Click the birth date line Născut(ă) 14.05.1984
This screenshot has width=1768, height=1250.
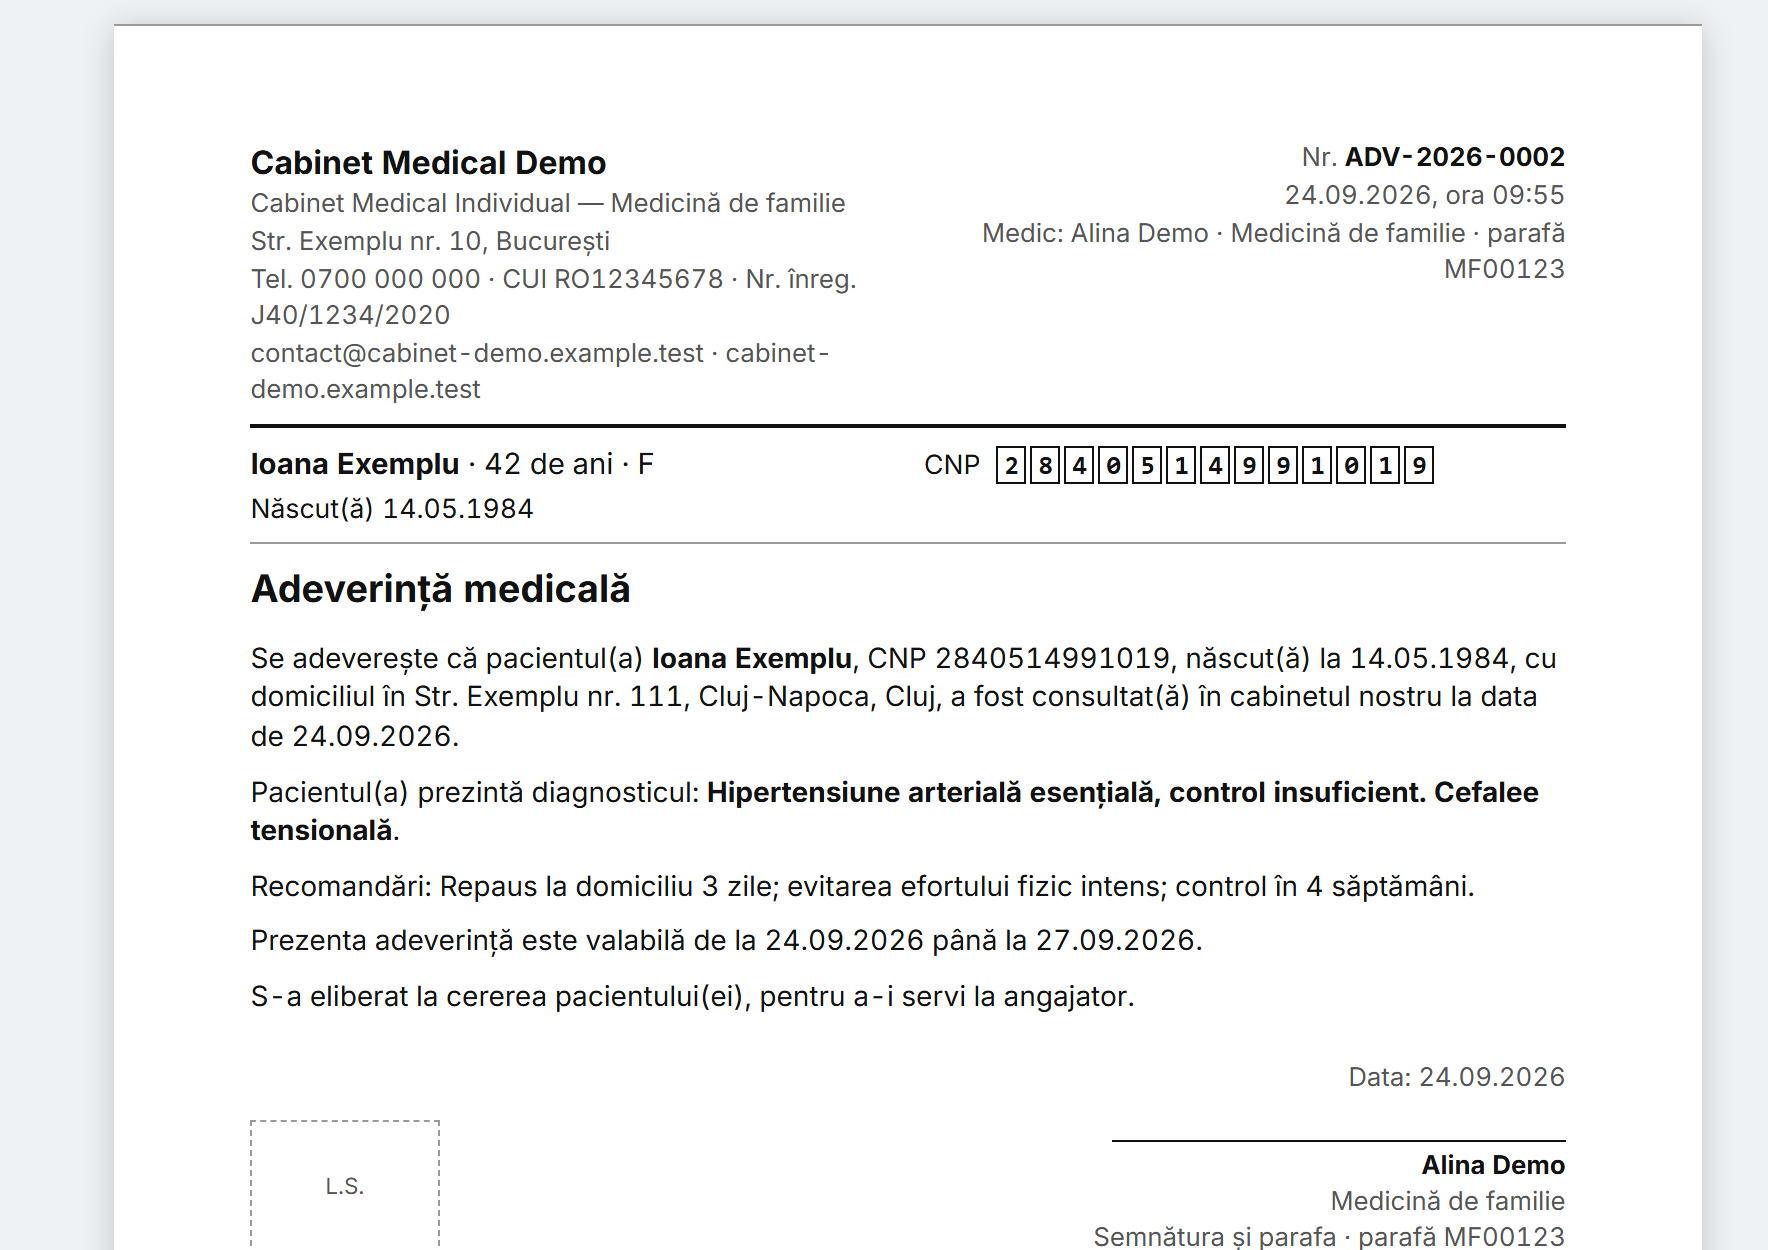[392, 509]
